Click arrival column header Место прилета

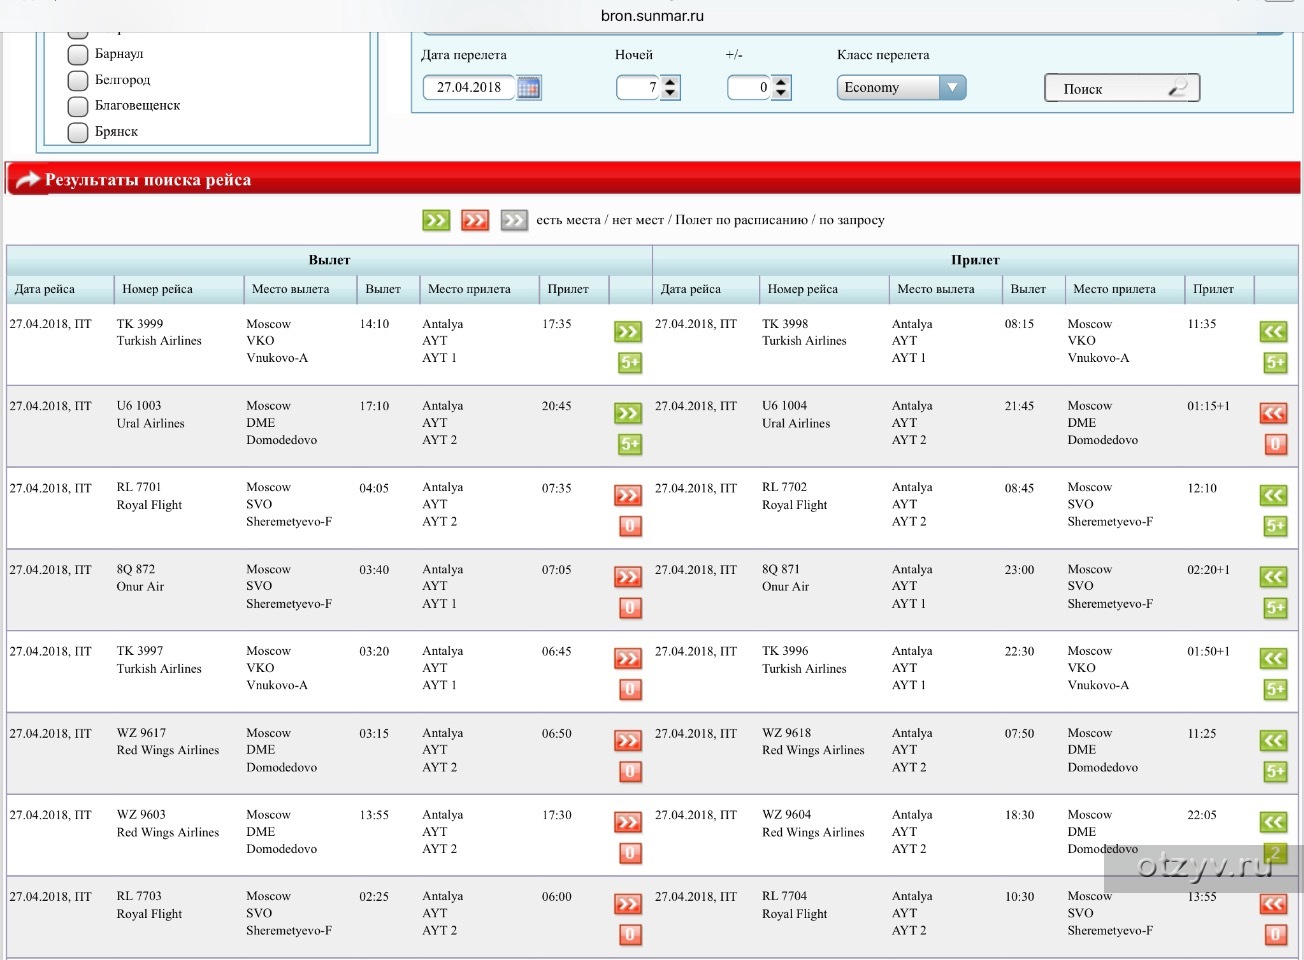point(1114,289)
